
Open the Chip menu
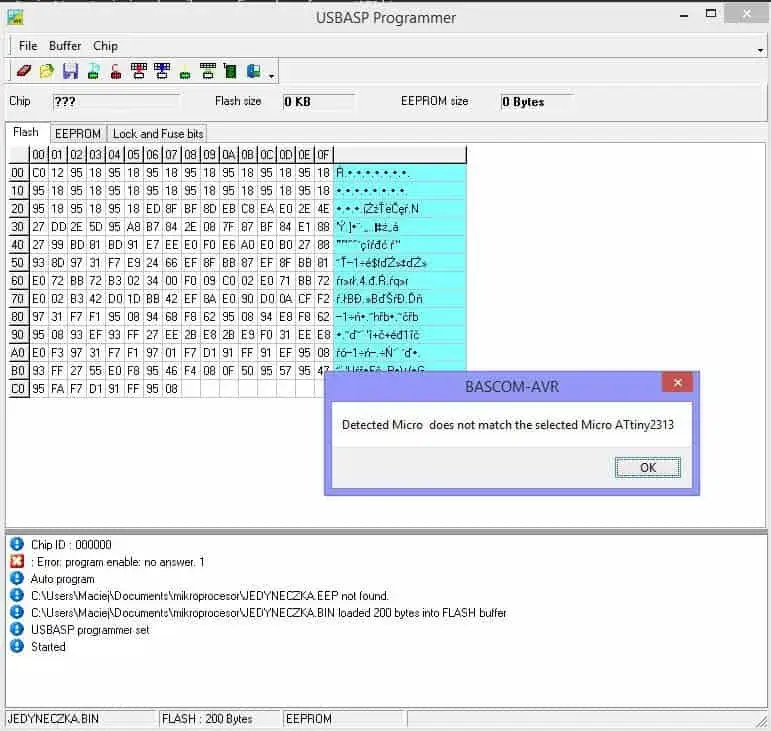tap(105, 46)
